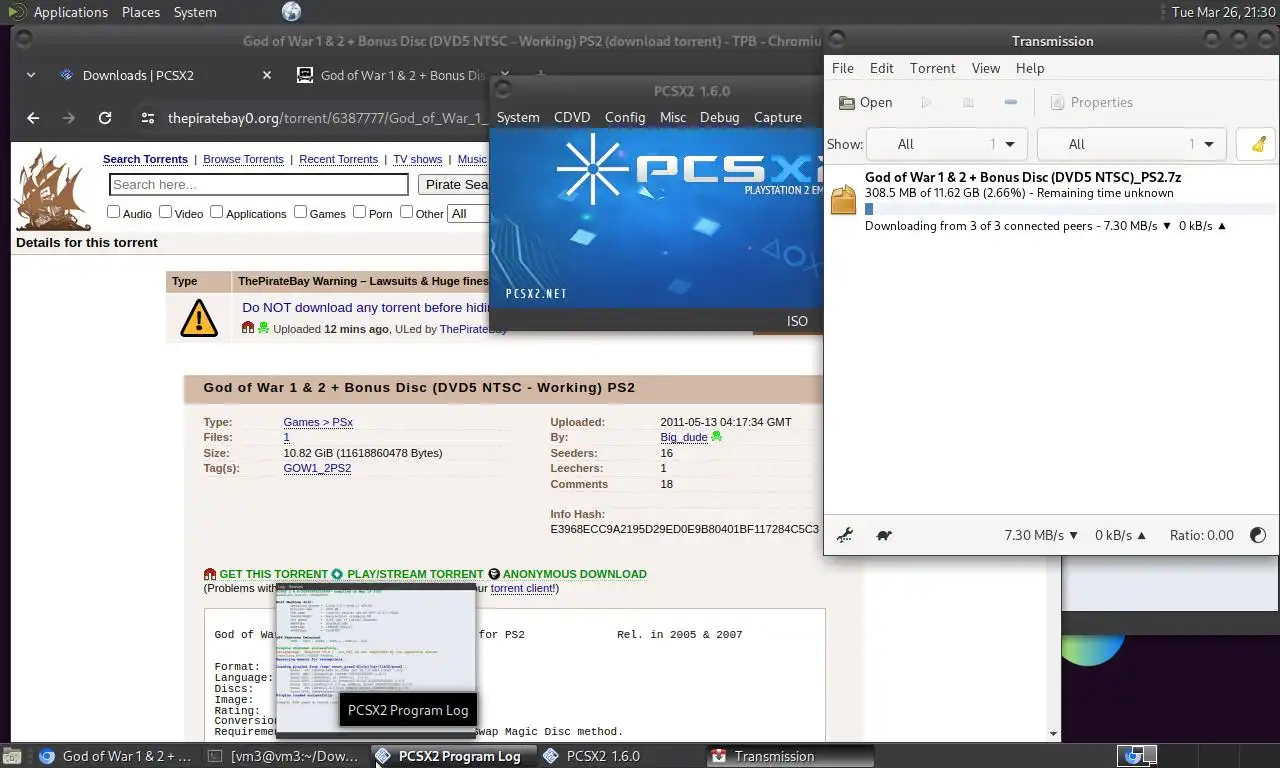Open PCSX2 Misc menu
Image resolution: width=1280 pixels, height=768 pixels.
673,117
